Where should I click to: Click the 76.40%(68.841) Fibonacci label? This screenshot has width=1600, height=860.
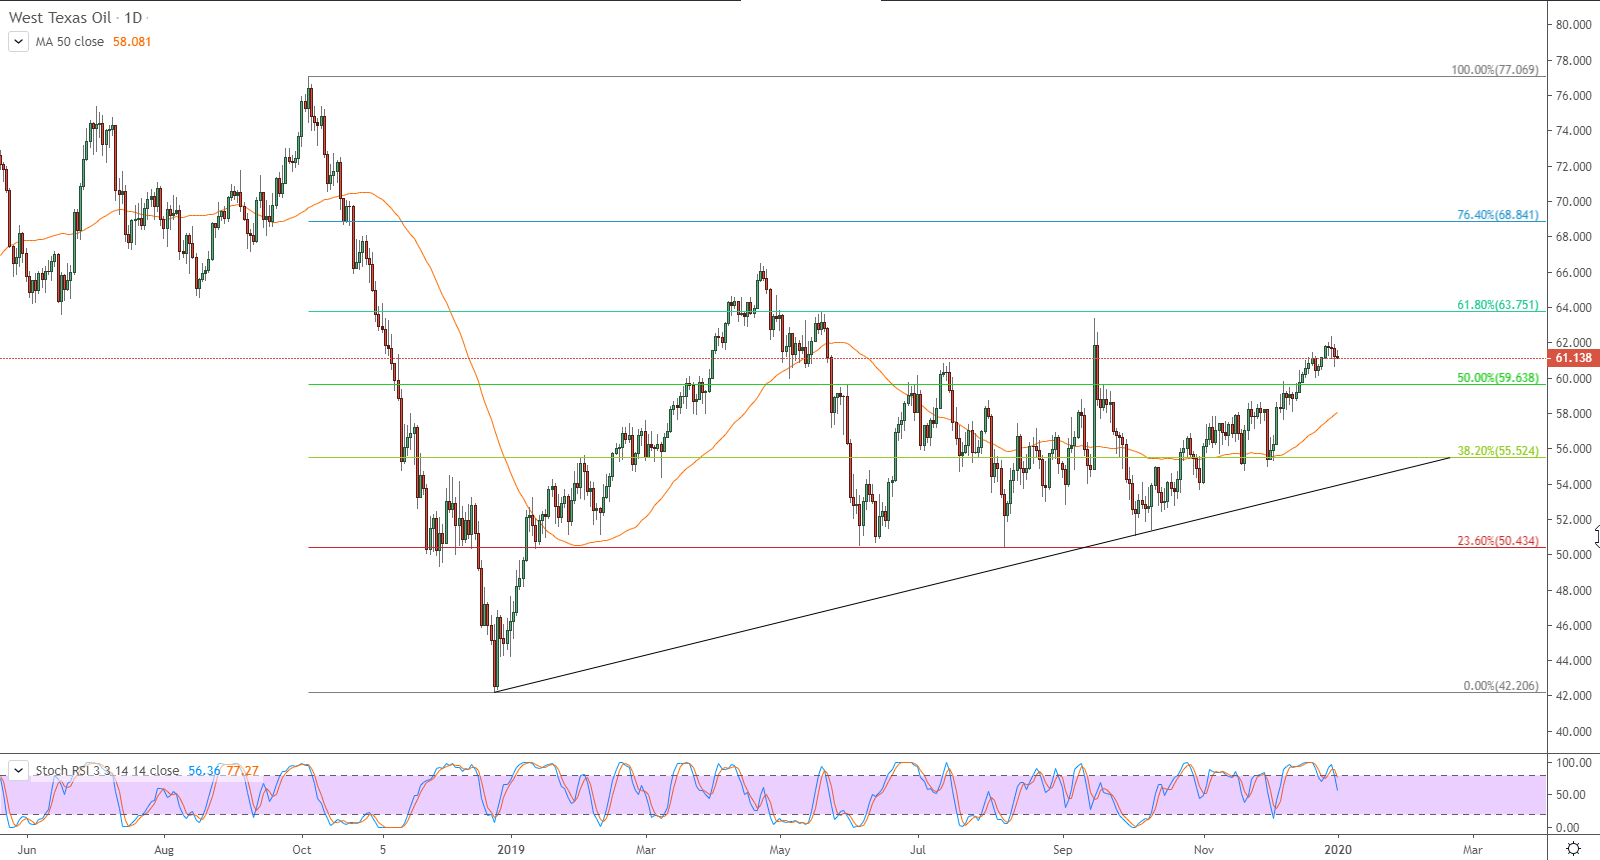pos(1498,215)
